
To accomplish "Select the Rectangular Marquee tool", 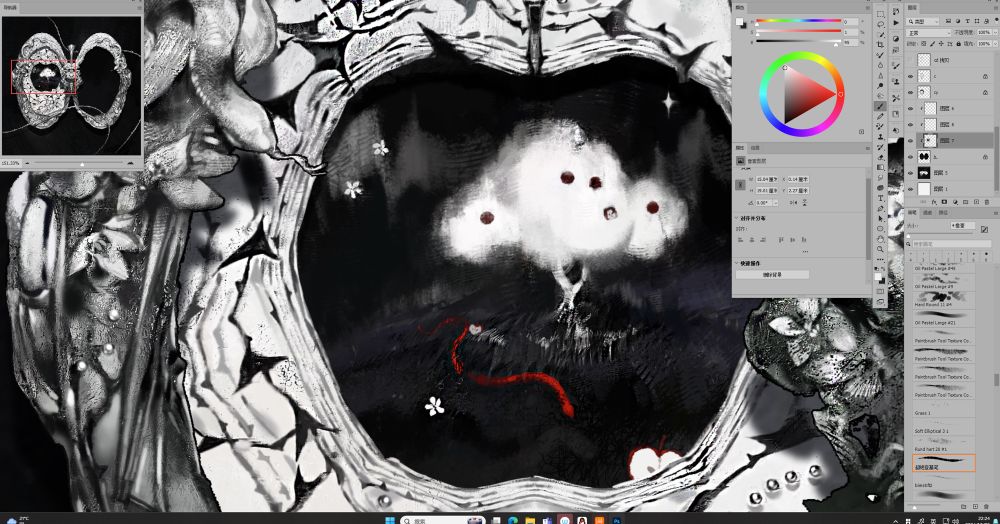I will (x=880, y=13).
